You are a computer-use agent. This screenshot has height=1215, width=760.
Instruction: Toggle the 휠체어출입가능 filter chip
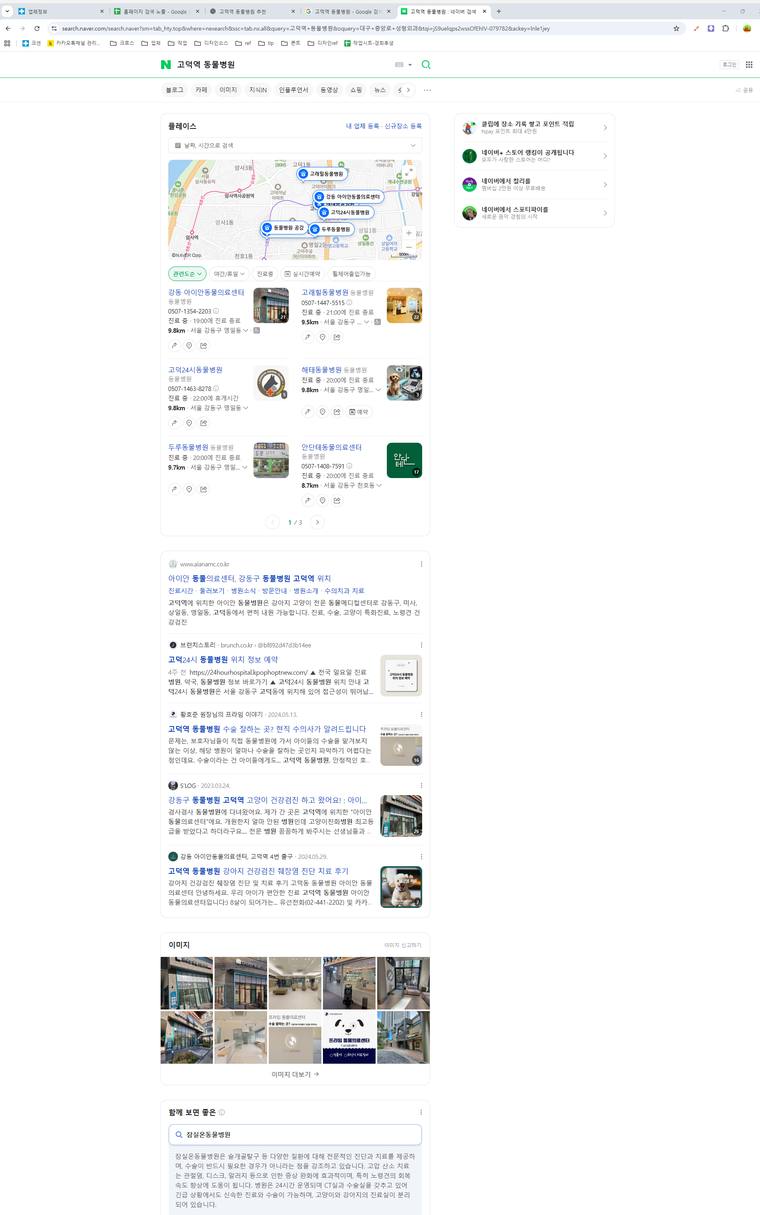pyautogui.click(x=351, y=273)
